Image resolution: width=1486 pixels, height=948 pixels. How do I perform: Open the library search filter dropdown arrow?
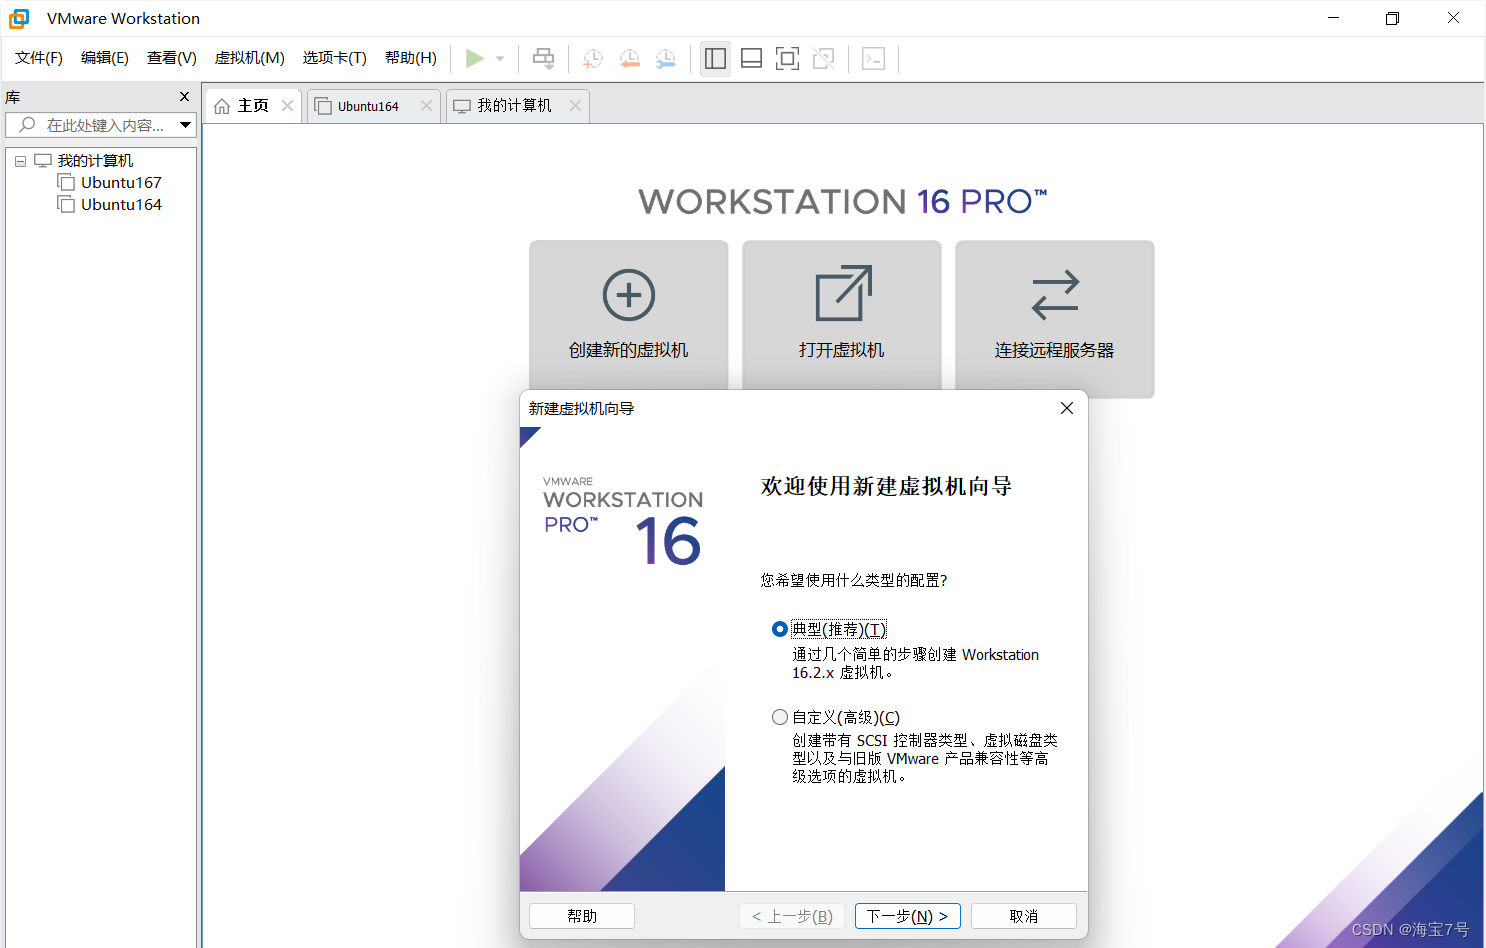coord(185,125)
